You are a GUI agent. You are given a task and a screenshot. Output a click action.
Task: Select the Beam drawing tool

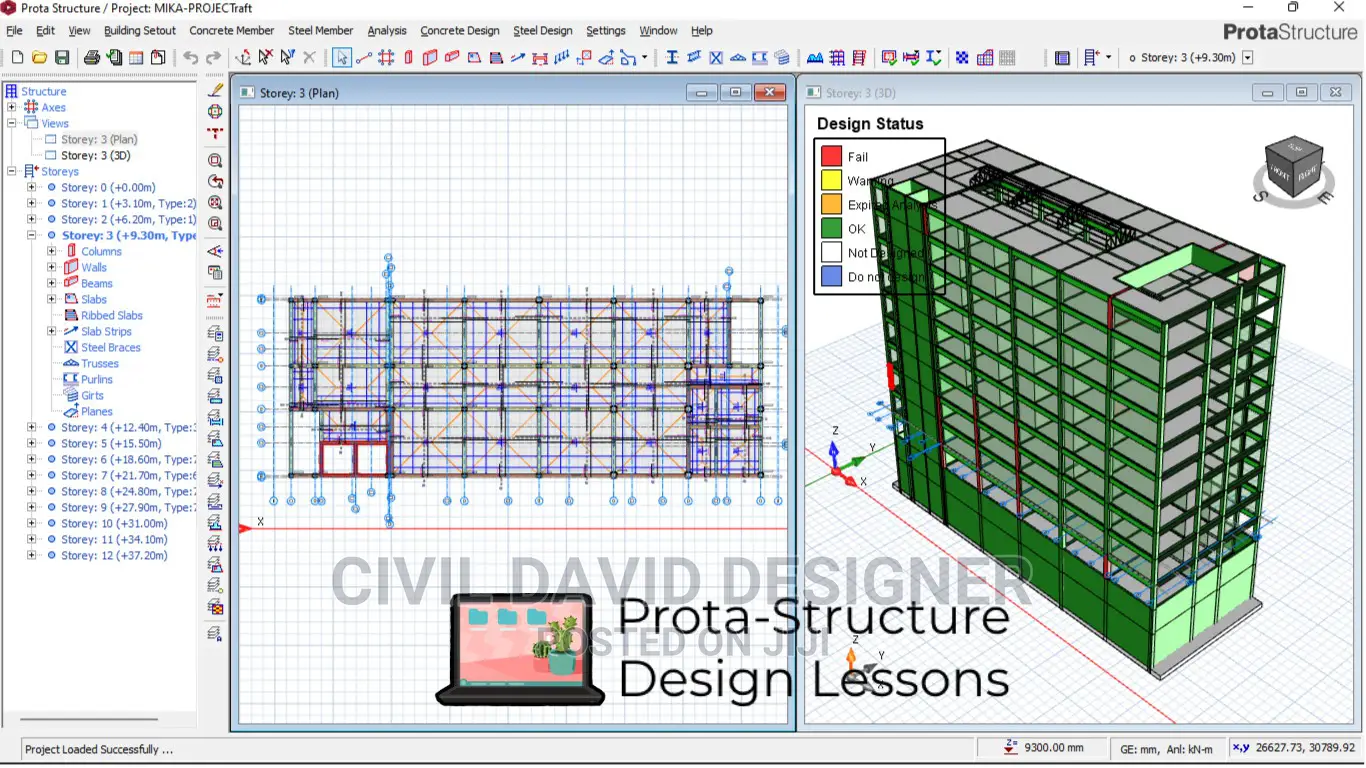coord(452,58)
